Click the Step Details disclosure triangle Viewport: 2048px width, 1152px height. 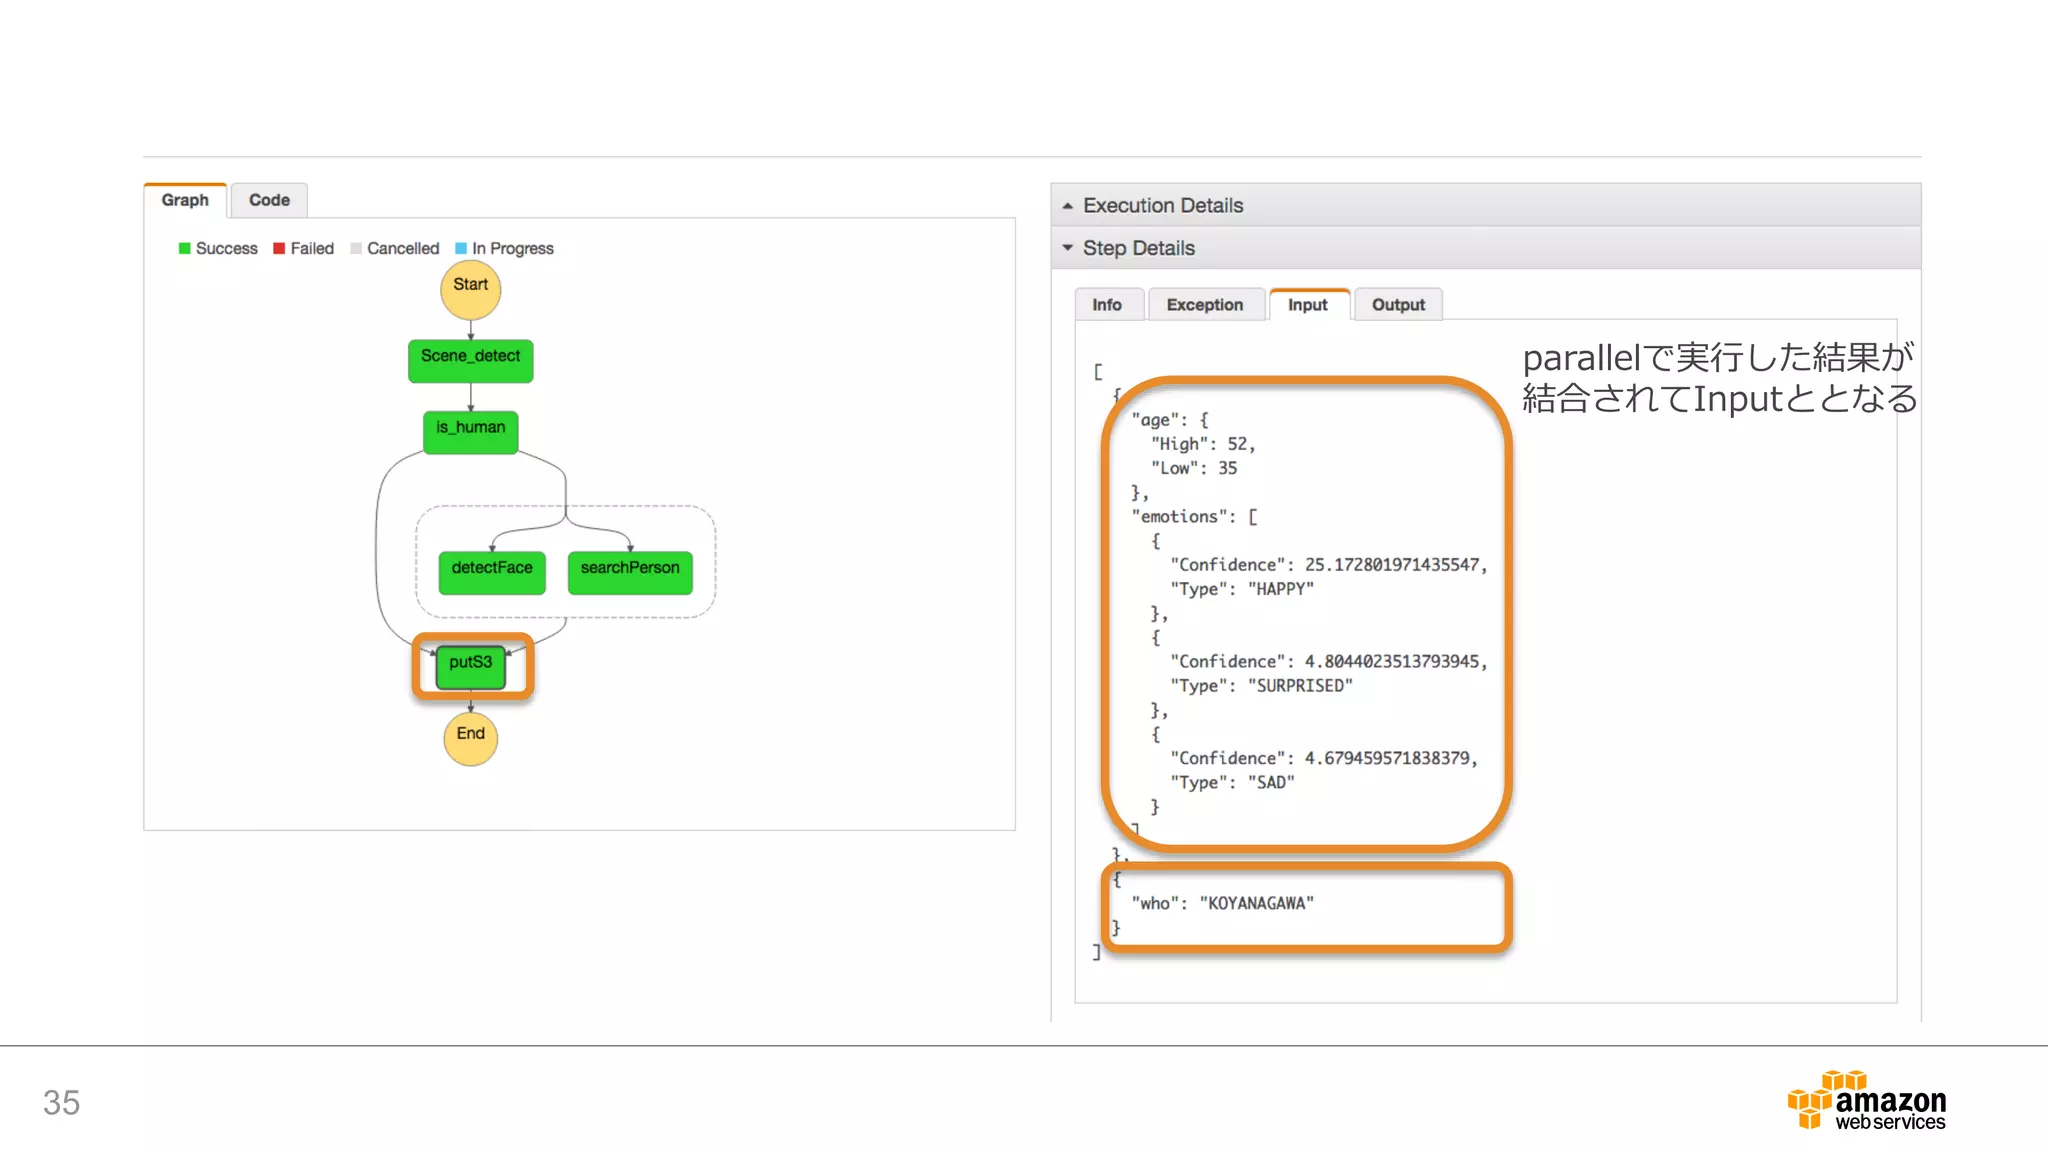click(1067, 247)
